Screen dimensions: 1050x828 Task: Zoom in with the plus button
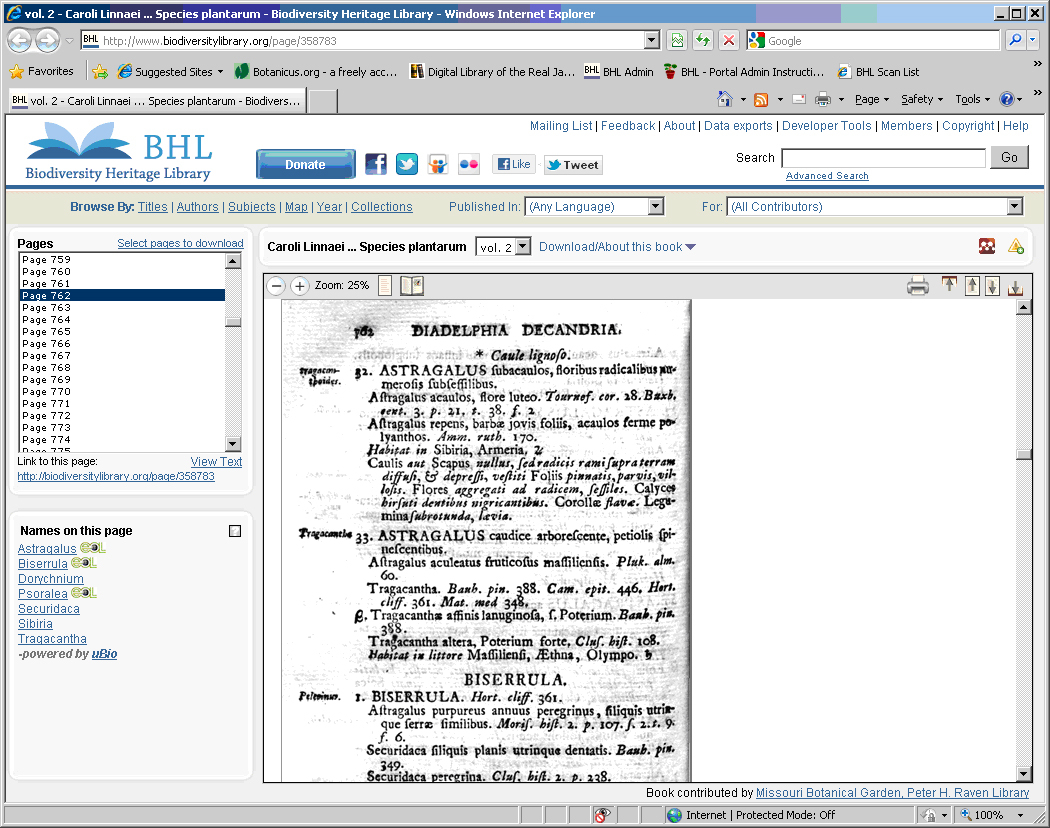(x=299, y=286)
